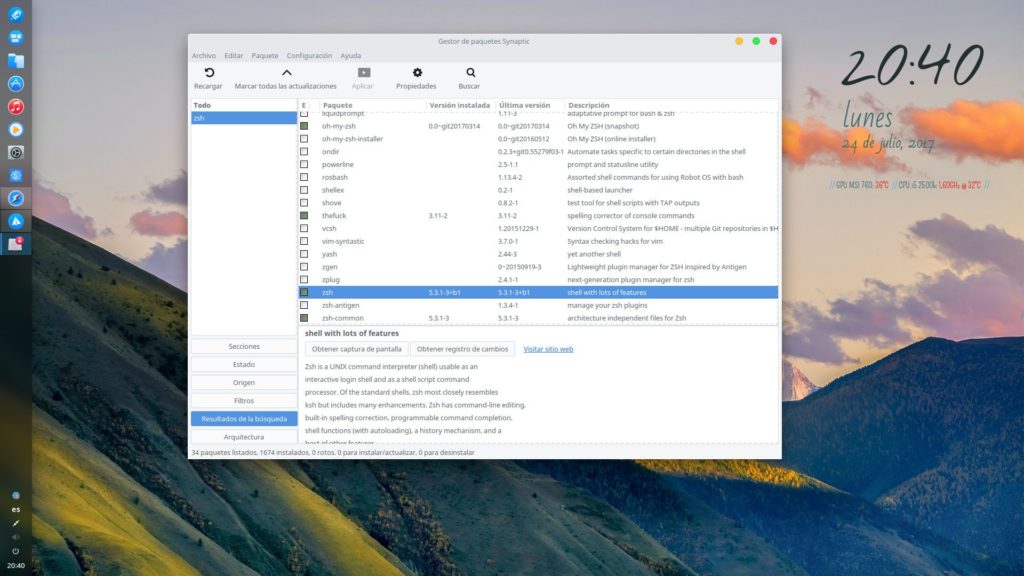Toggle the checkbox for thefuck package

tap(304, 216)
